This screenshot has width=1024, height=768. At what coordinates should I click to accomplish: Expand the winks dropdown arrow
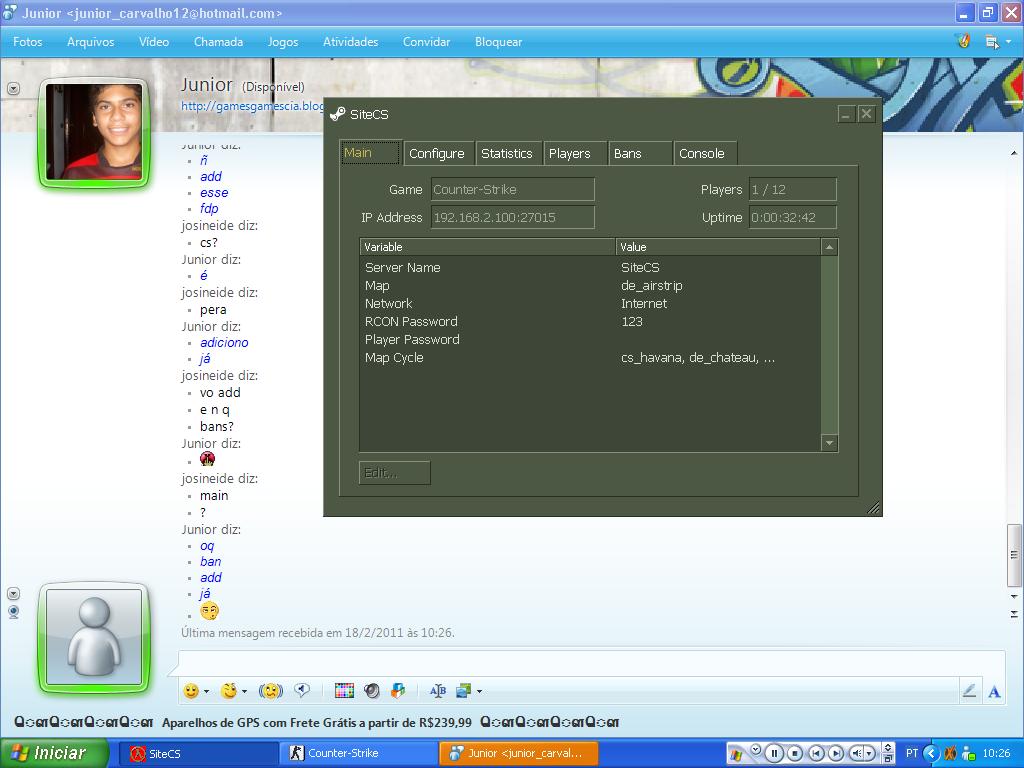244,691
